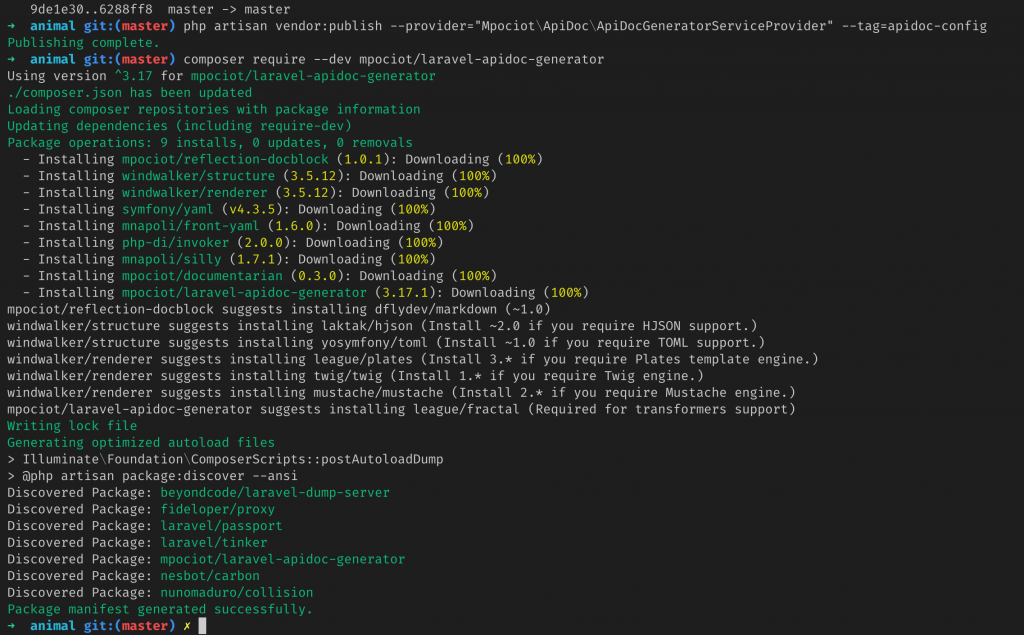
Task: Click 'Package manifest generated successfully.' line
Action: pyautogui.click(x=160, y=609)
